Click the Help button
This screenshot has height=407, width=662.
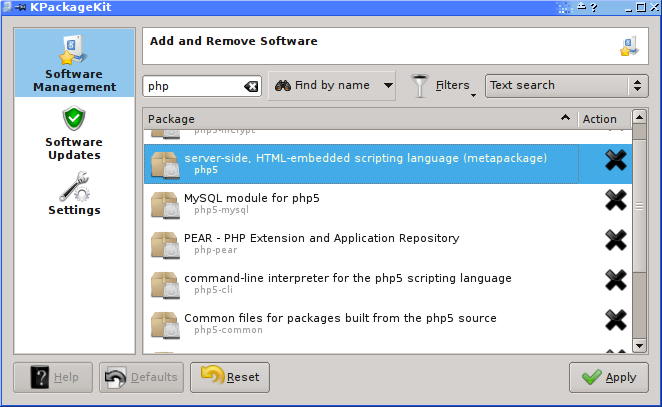53,377
